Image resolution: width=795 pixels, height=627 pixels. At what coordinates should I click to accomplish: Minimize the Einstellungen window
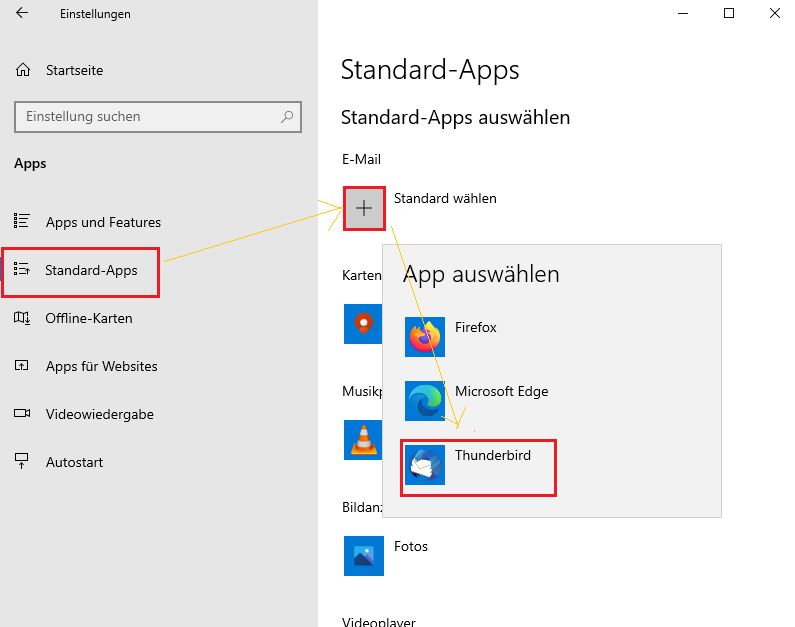point(684,14)
